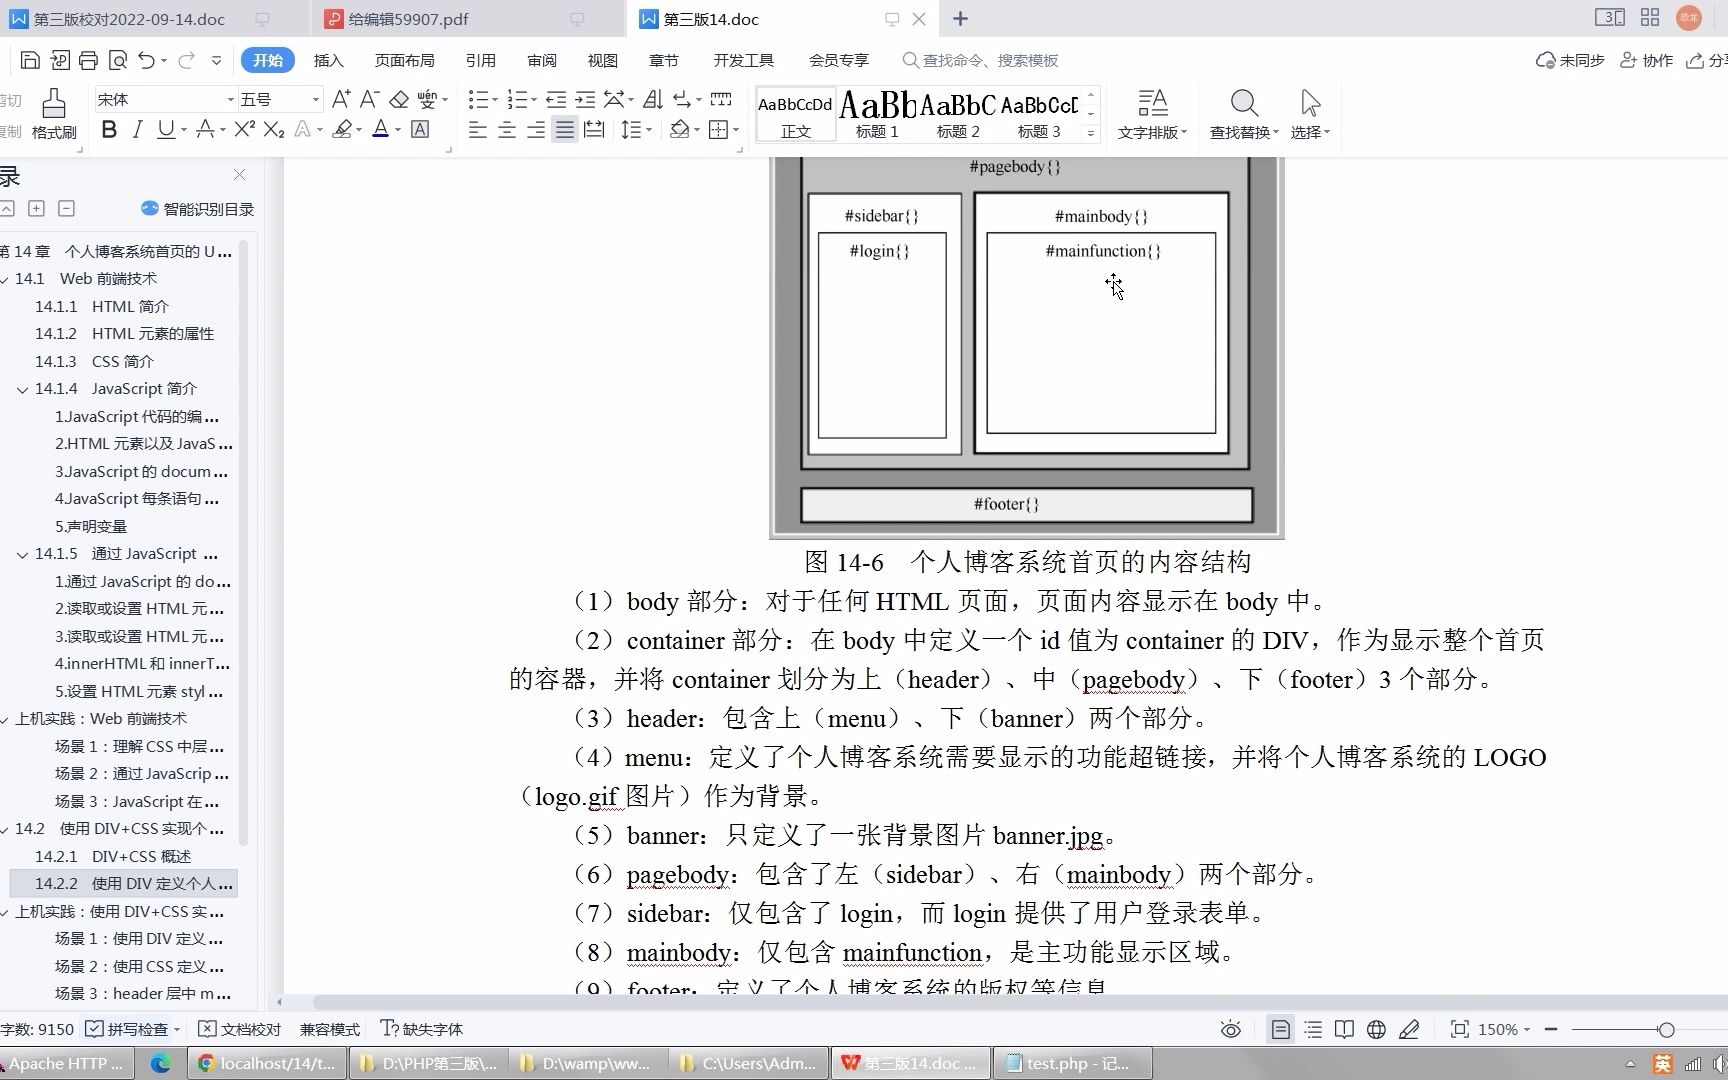The image size is (1728, 1080).
Task: Switch to eye protection mode icon
Action: 1231,1029
